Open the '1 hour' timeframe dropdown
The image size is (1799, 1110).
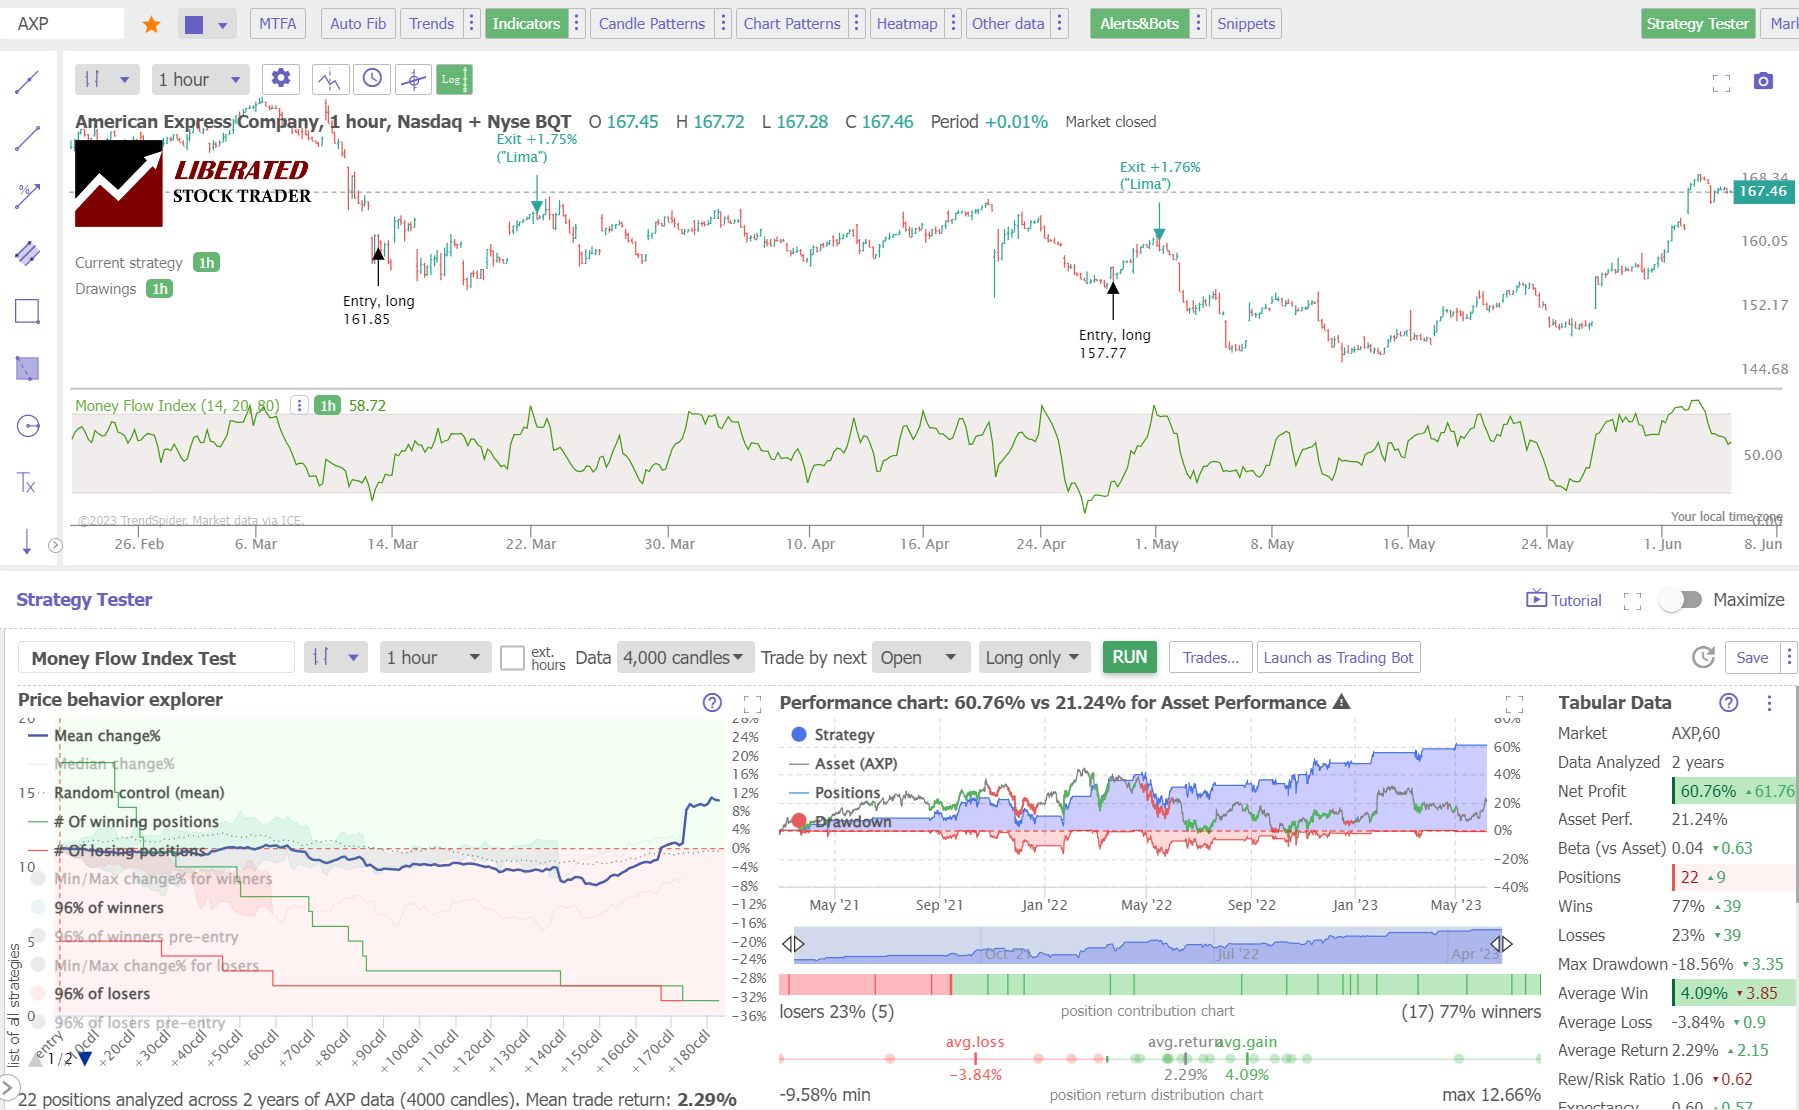[x=200, y=79]
